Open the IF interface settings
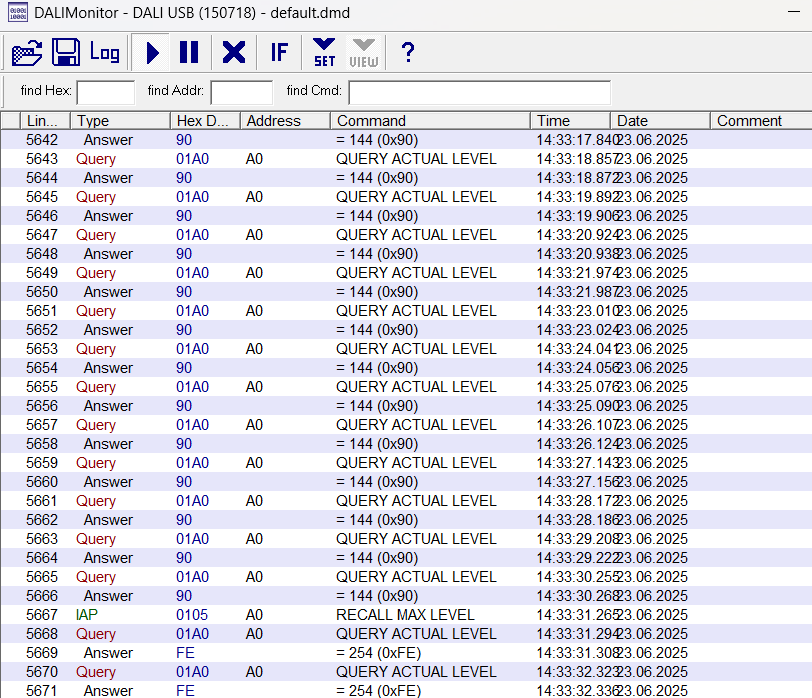This screenshot has width=812, height=698. pyautogui.click(x=279, y=52)
